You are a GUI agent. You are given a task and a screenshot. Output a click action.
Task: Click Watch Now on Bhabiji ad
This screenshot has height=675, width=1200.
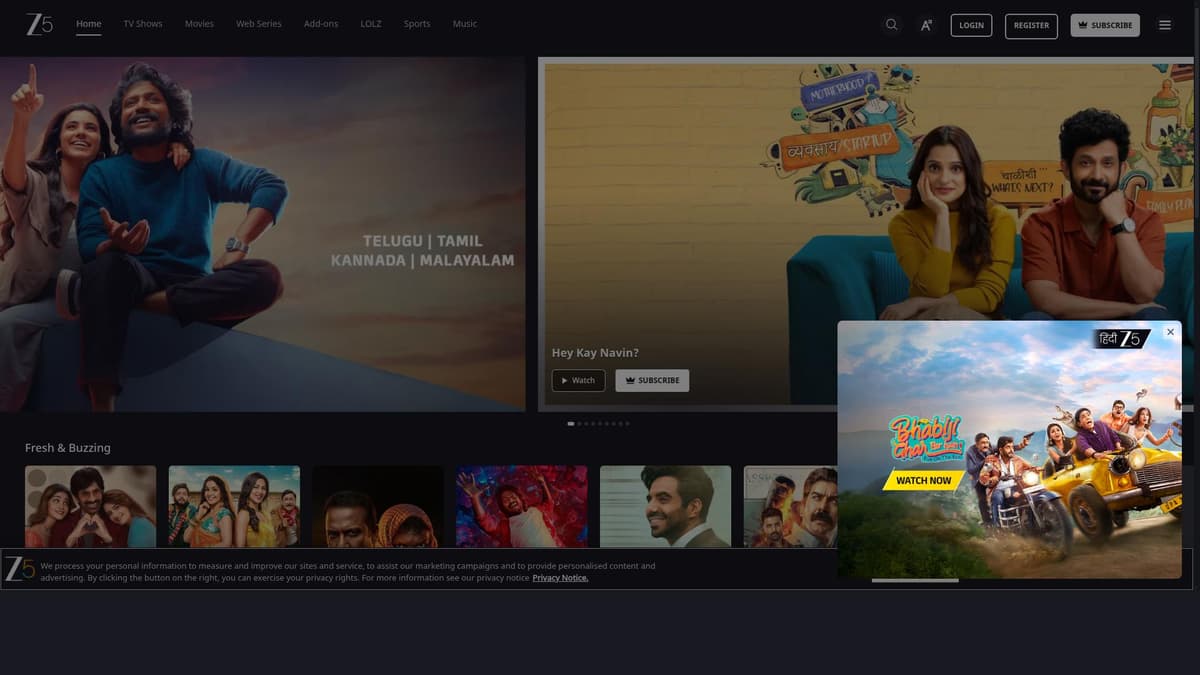click(x=923, y=480)
